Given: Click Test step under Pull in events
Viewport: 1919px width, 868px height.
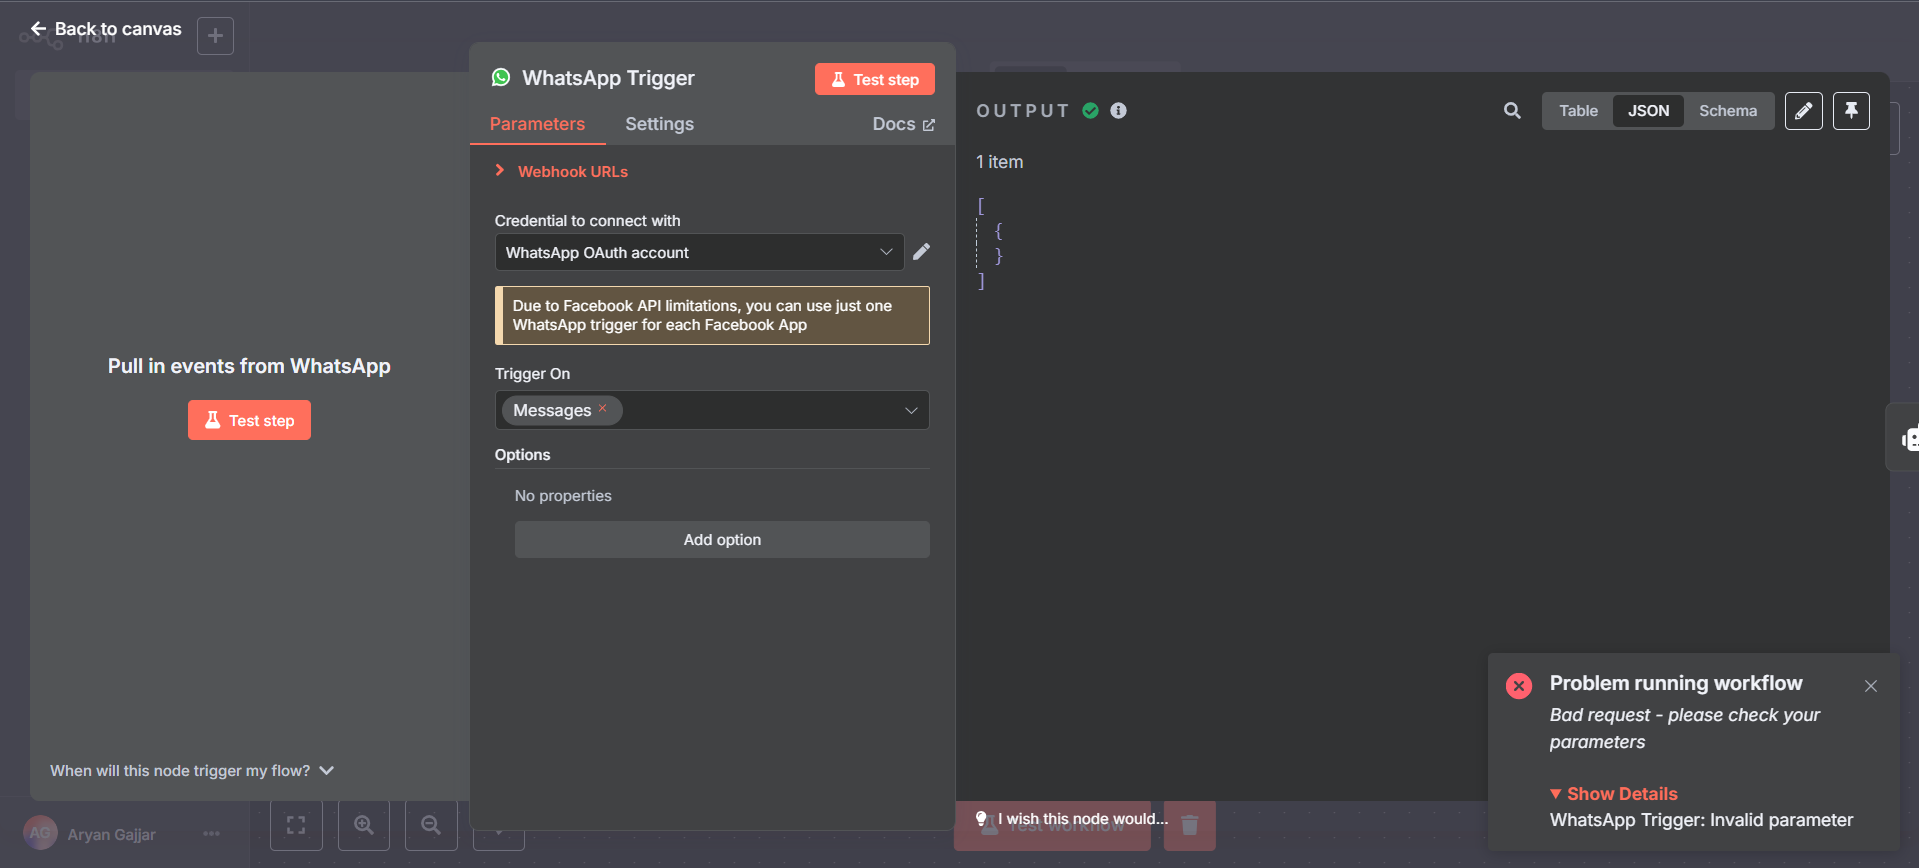Looking at the screenshot, I should (249, 420).
